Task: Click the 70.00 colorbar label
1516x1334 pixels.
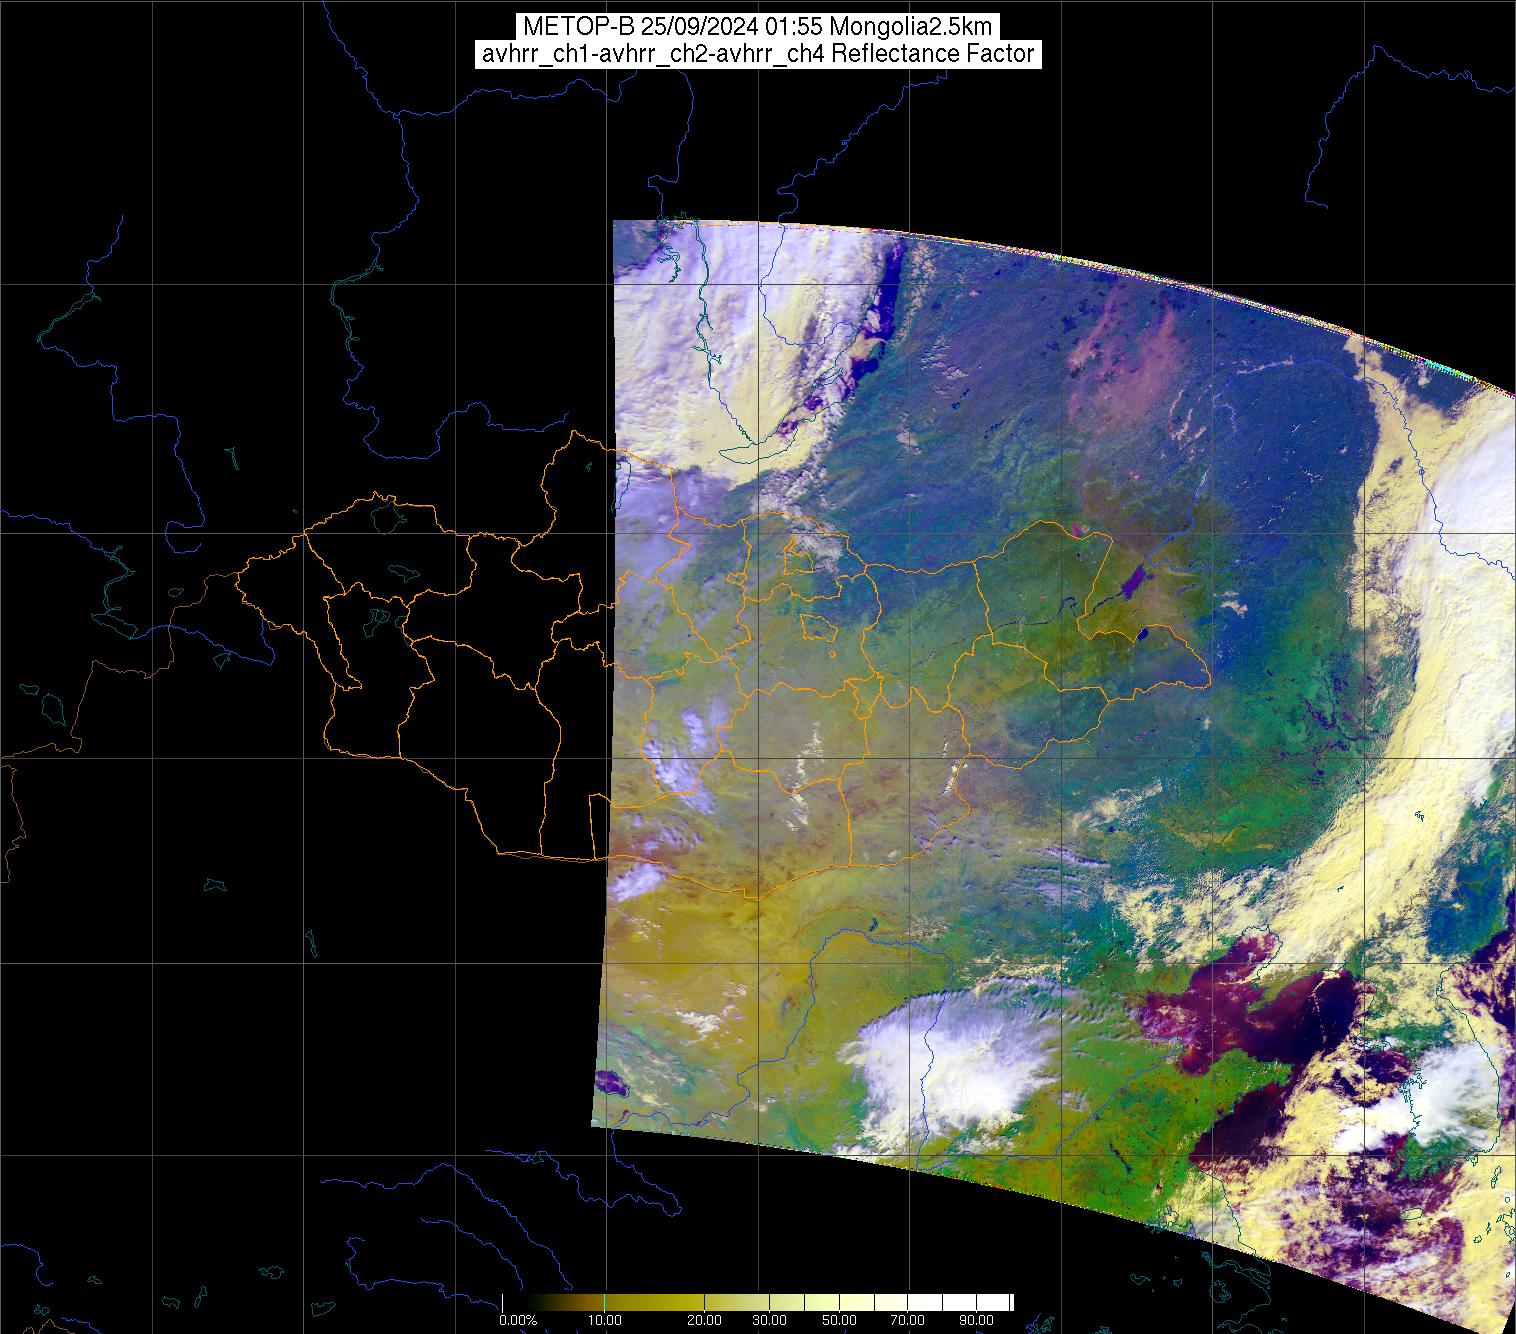Action: (x=907, y=1321)
